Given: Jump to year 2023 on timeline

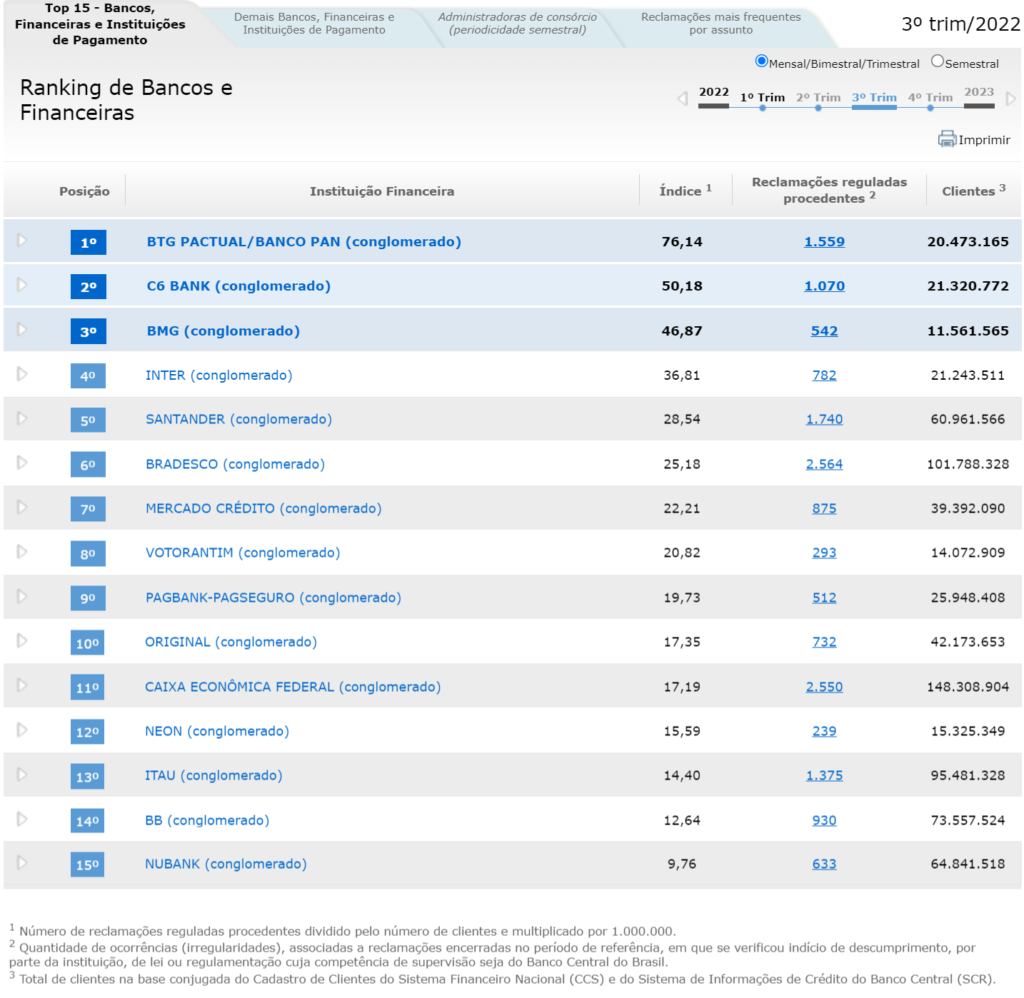Looking at the screenshot, I should click(x=979, y=92).
